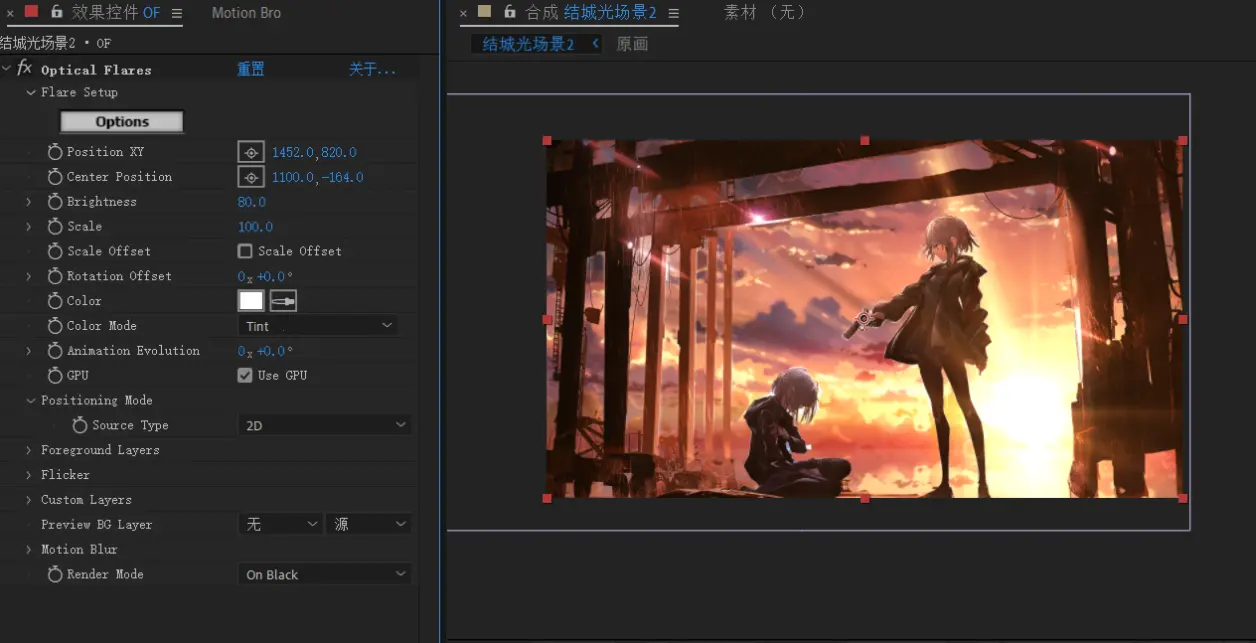1256x643 pixels.
Task: Toggle the Center Position stopwatch
Action: click(x=55, y=177)
